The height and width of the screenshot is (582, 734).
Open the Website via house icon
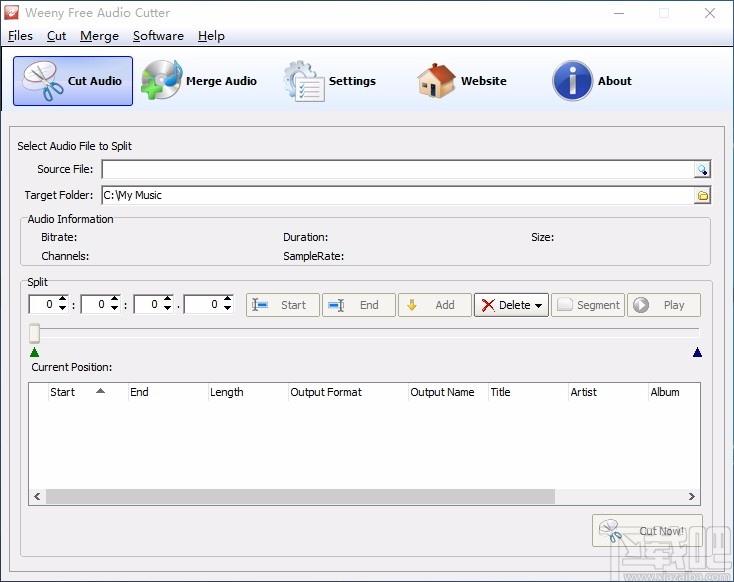(462, 81)
